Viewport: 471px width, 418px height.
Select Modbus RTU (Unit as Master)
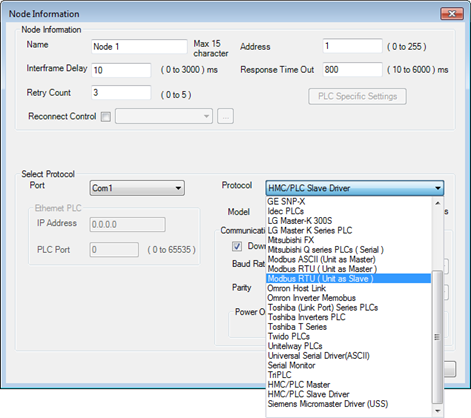click(349, 269)
